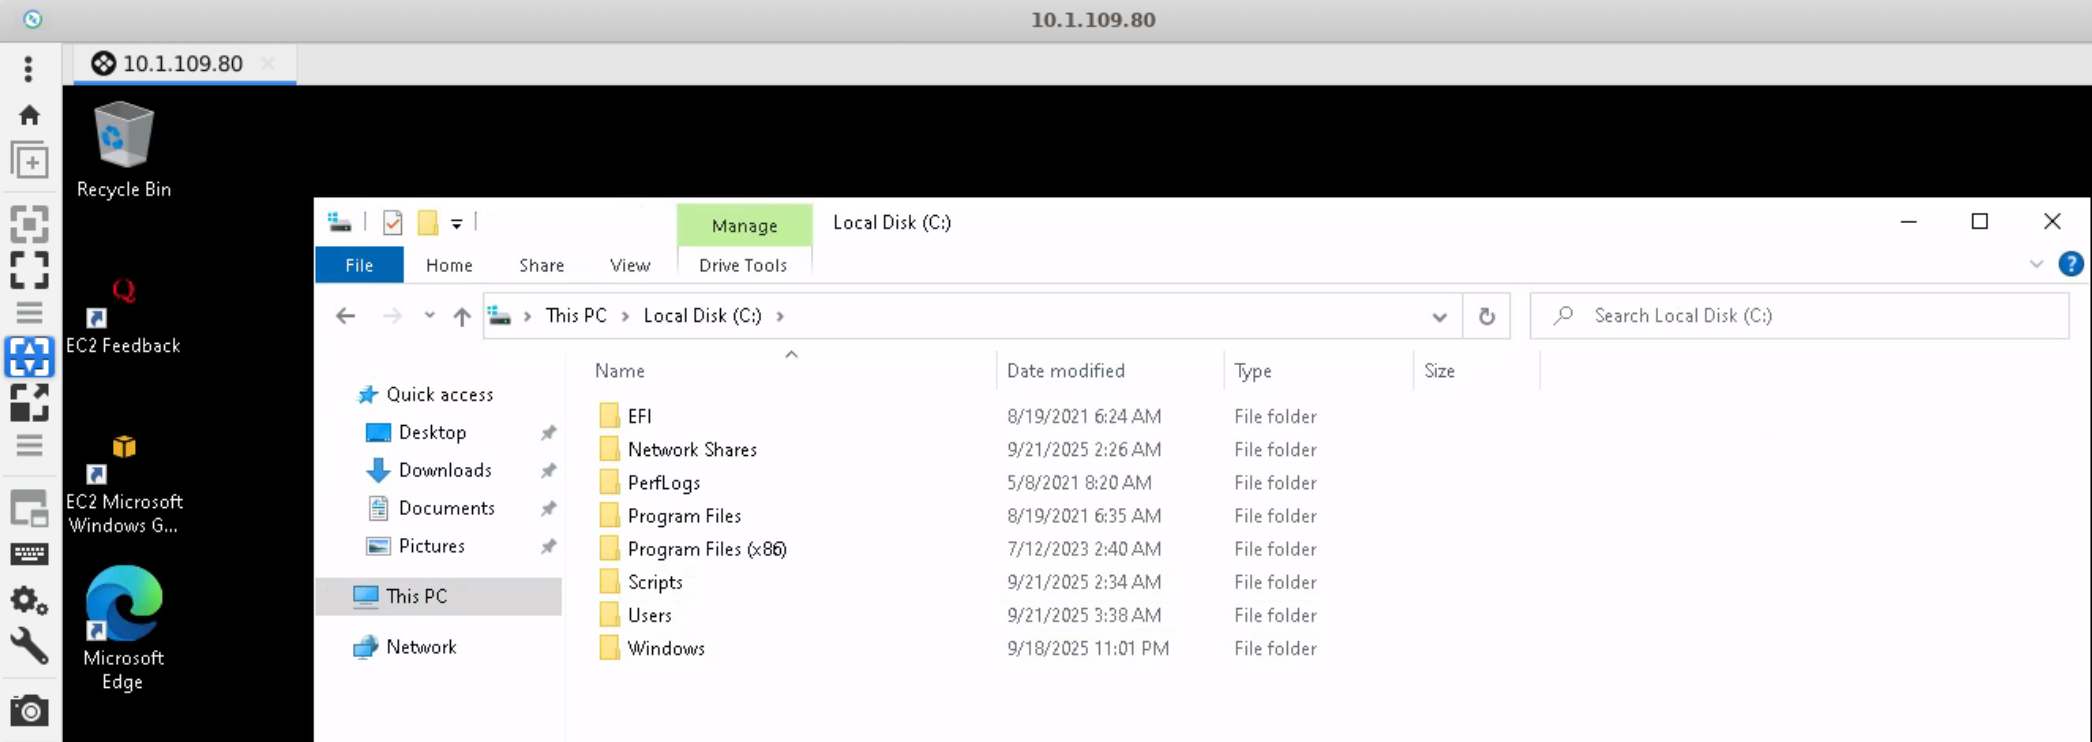Screen dimensions: 2092x742
Task: Open the wrench tools icon in sidebar
Action: point(29,647)
